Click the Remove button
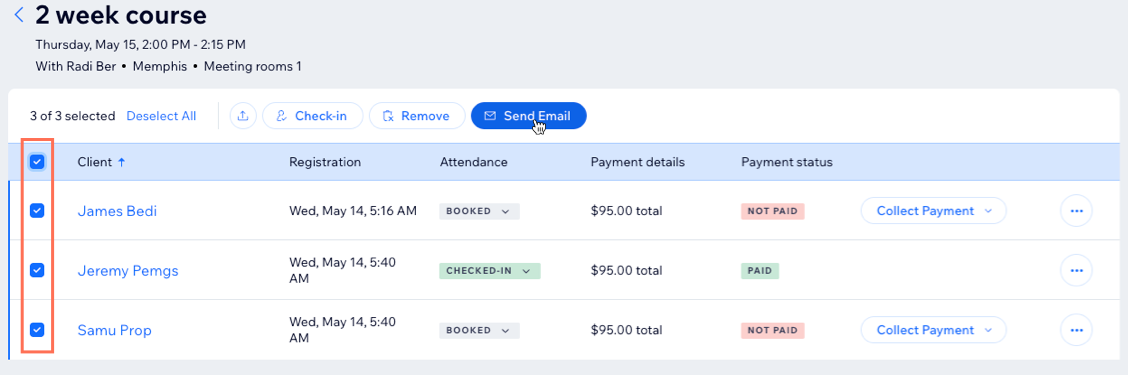Screen dimensions: 1128x375 tap(417, 116)
